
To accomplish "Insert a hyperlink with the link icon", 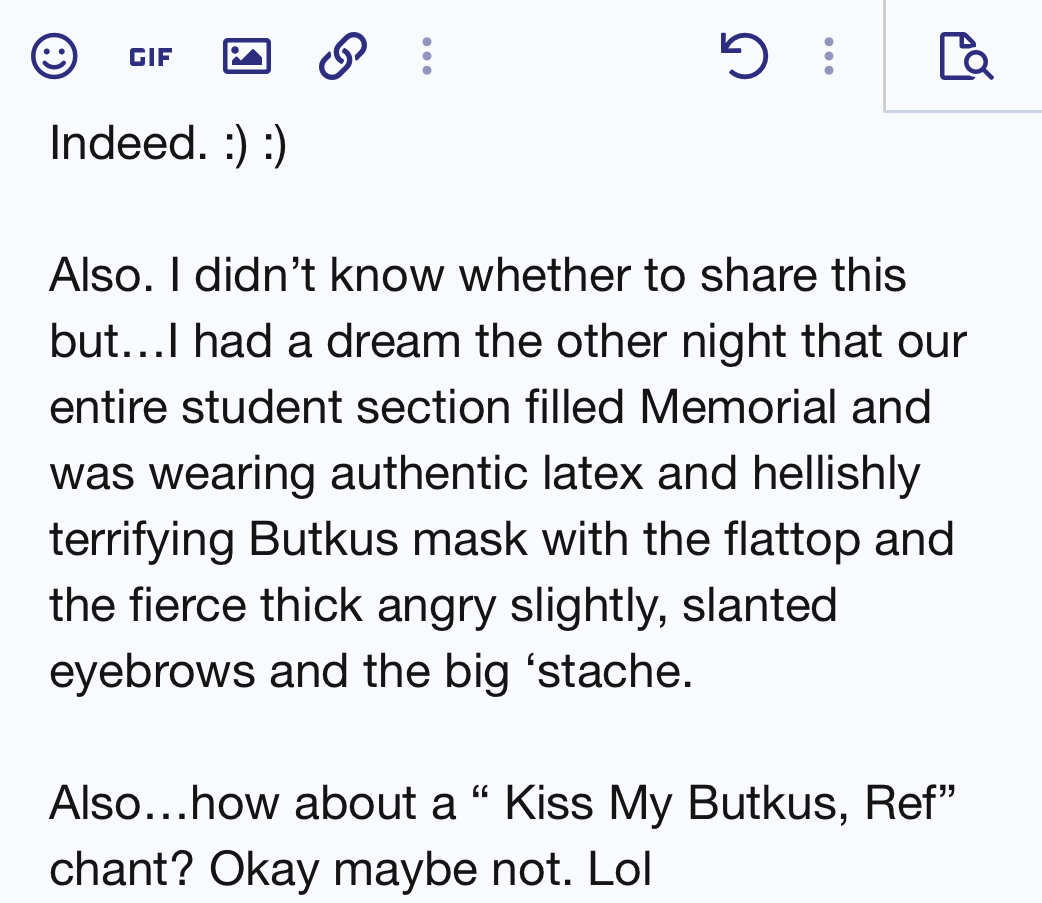I will (342, 57).
